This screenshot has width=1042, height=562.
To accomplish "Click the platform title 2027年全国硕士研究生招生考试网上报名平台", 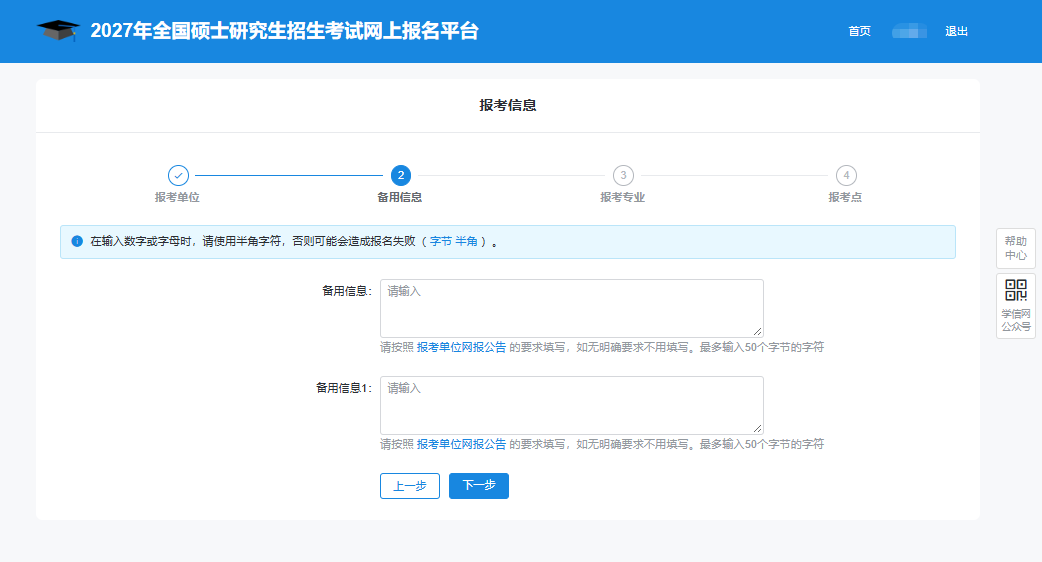I will click(284, 31).
